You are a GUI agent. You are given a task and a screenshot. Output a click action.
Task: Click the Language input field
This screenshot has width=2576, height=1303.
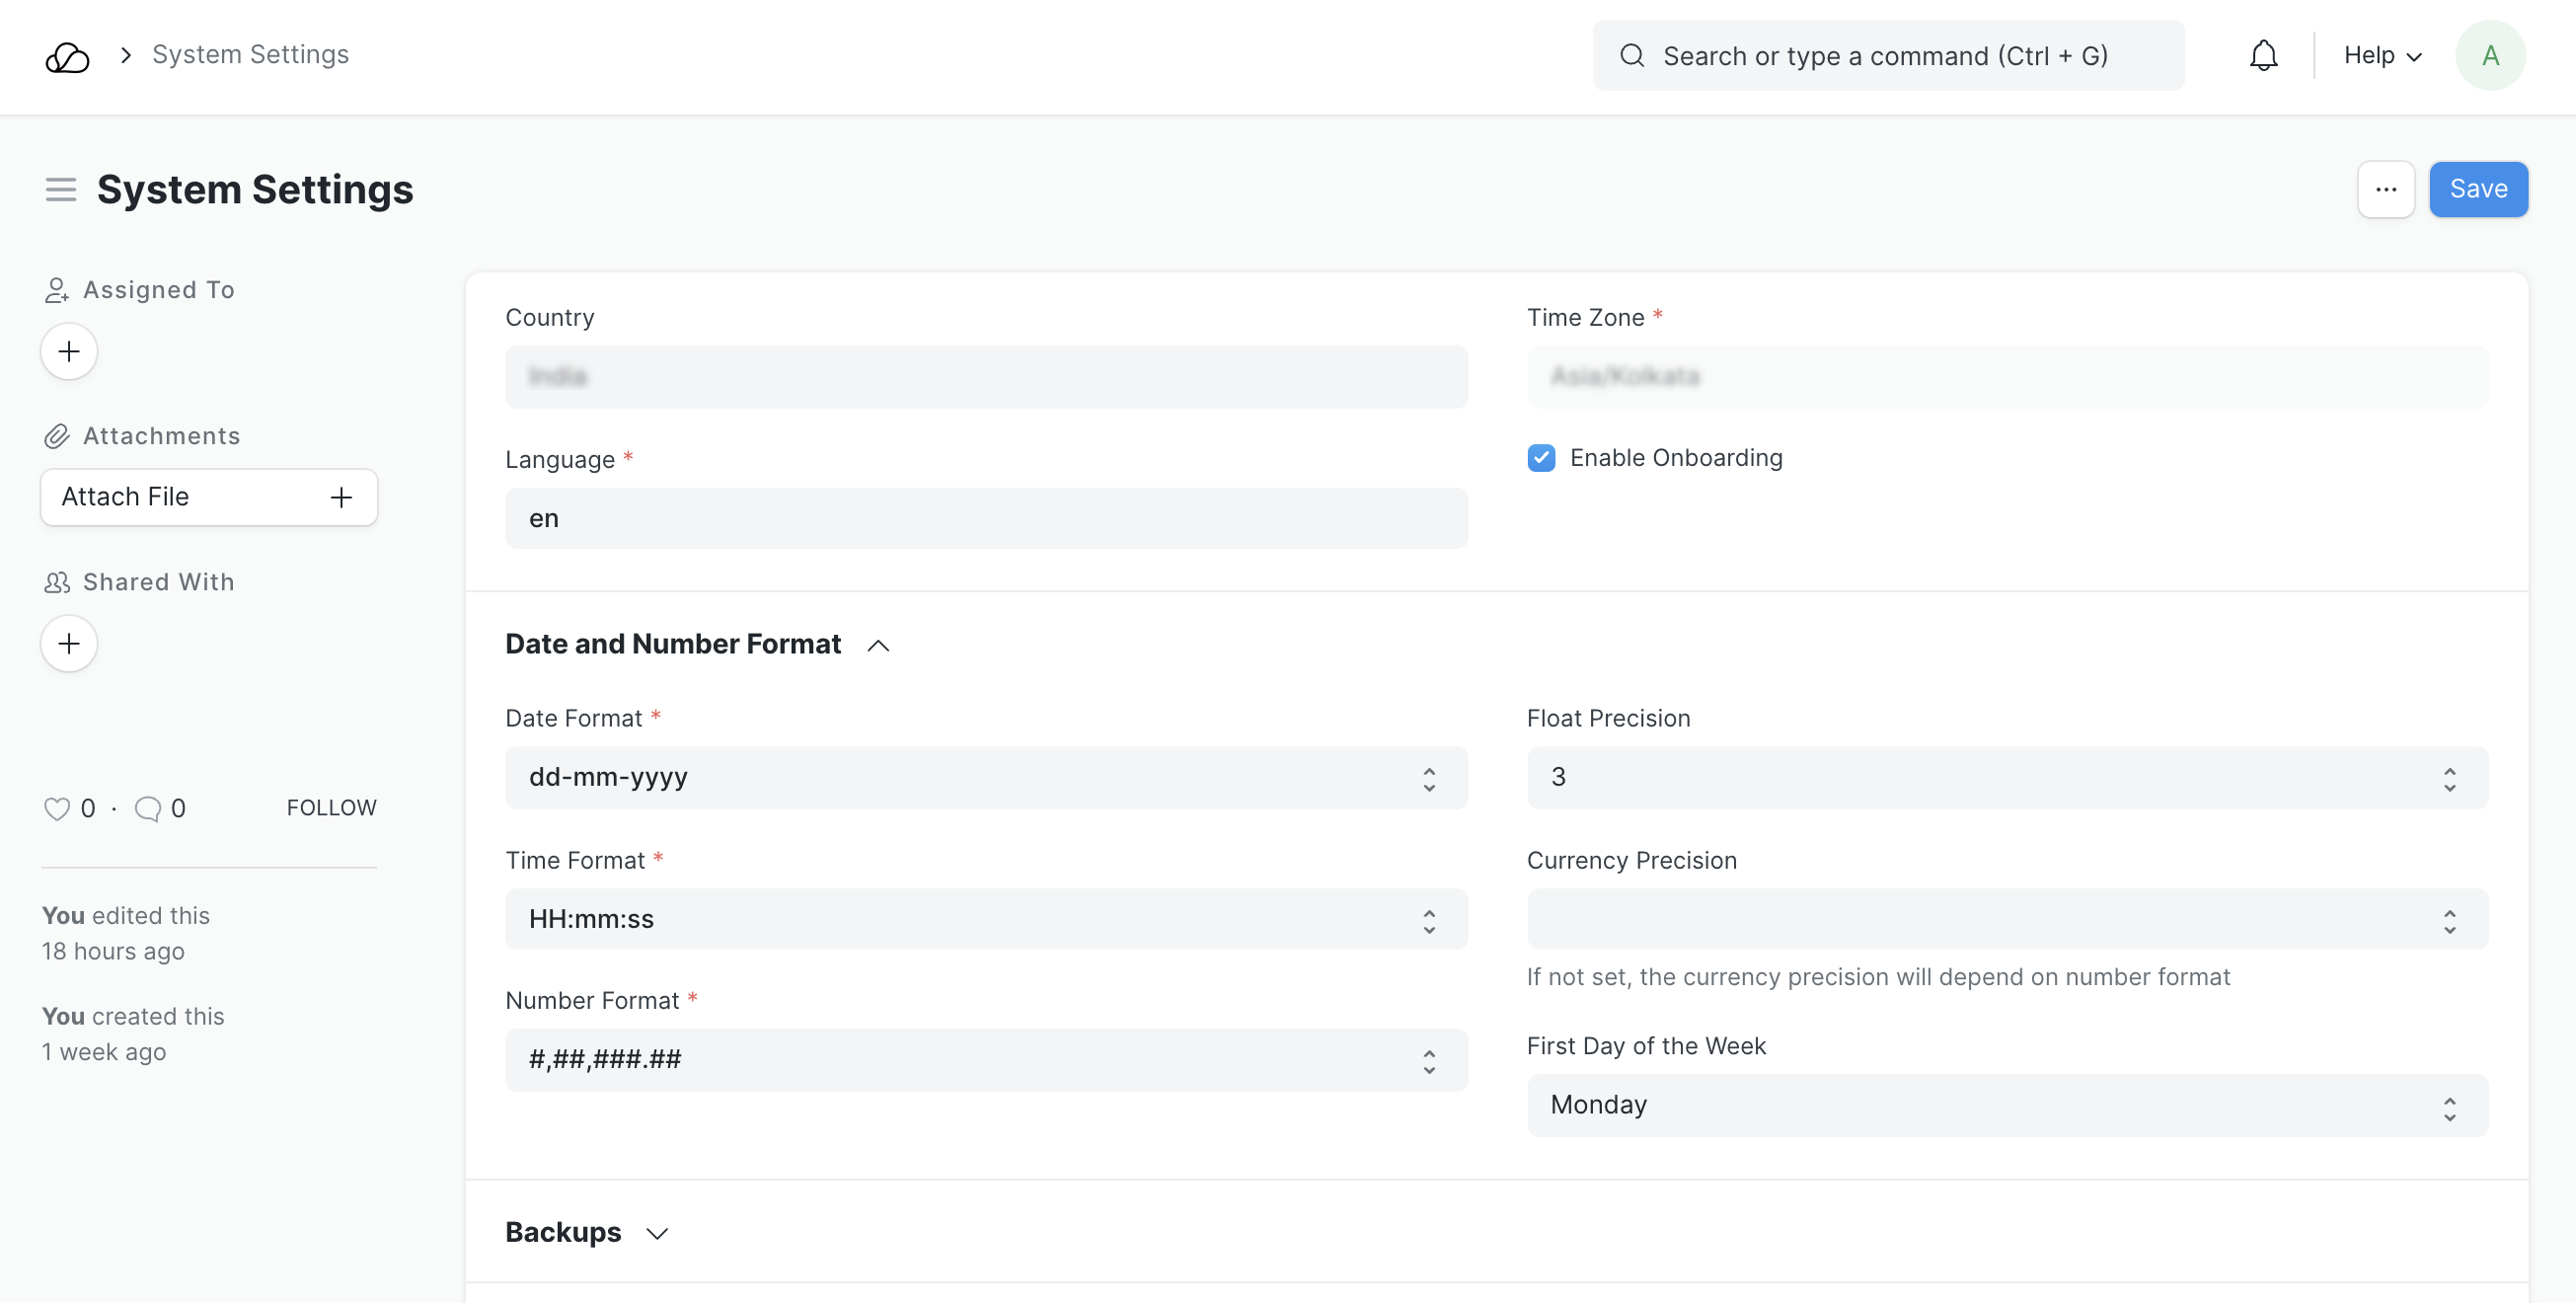click(985, 518)
